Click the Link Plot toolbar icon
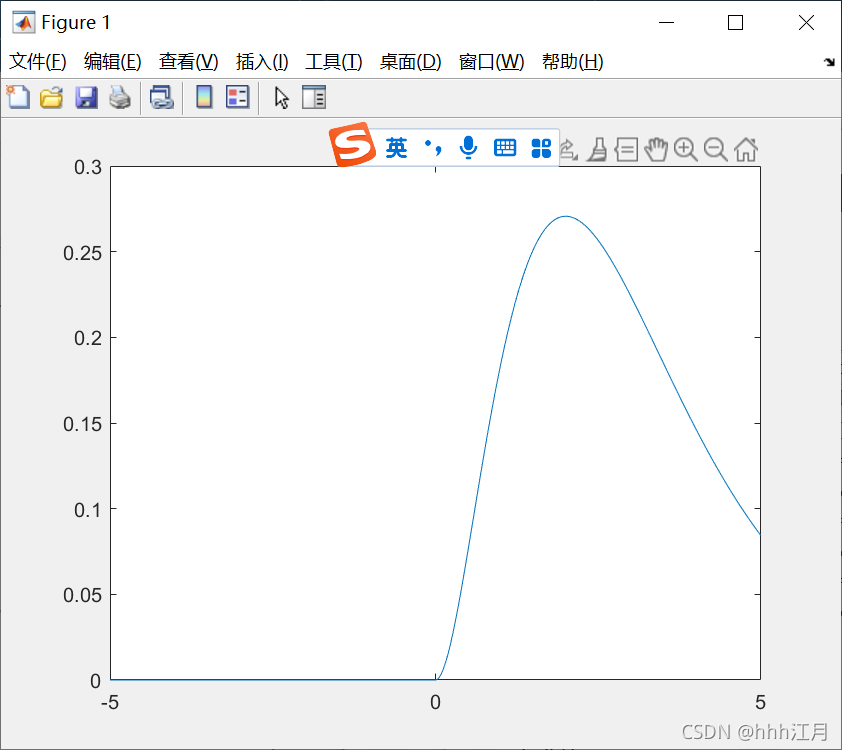Viewport: 842px width, 750px height. click(161, 98)
